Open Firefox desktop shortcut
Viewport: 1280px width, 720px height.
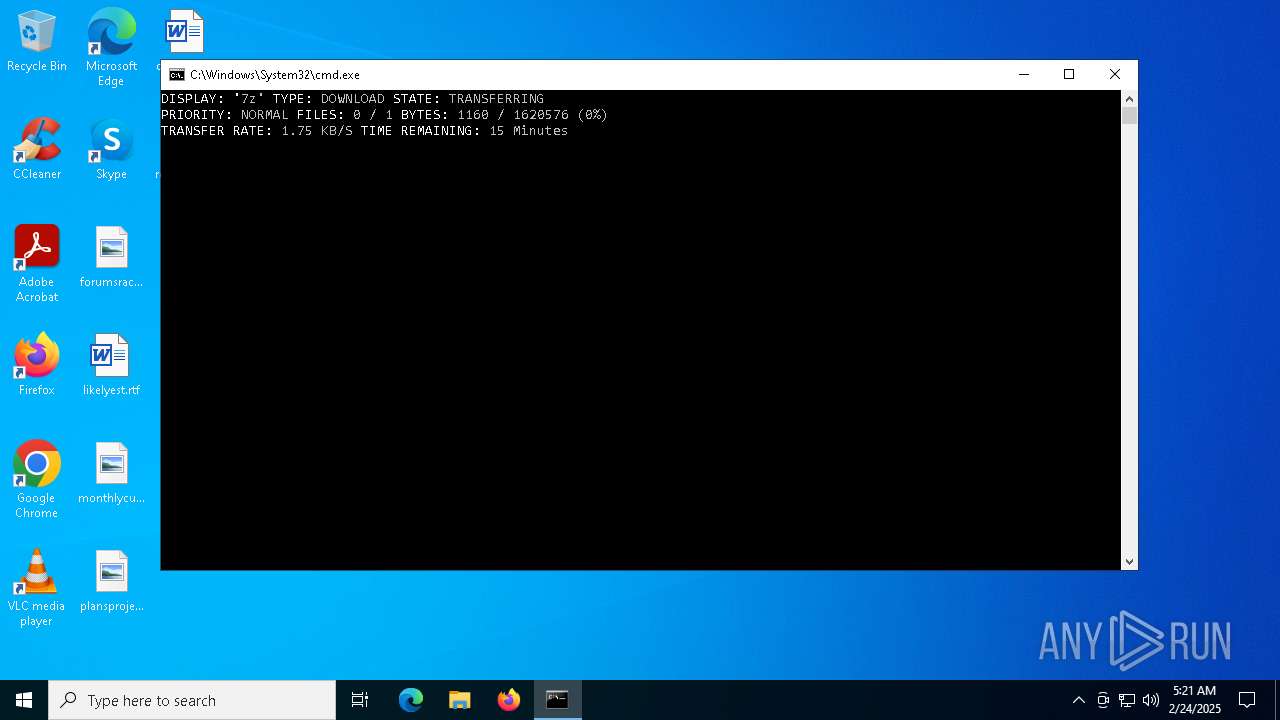click(x=37, y=366)
